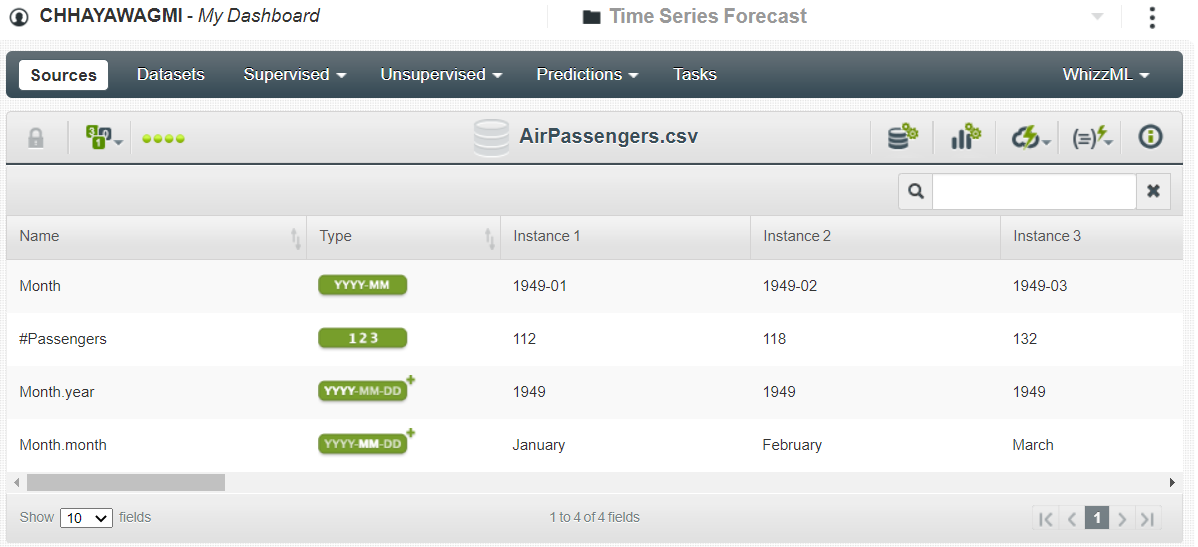Click the search magnifier icon
The height and width of the screenshot is (547, 1198).
tap(915, 191)
